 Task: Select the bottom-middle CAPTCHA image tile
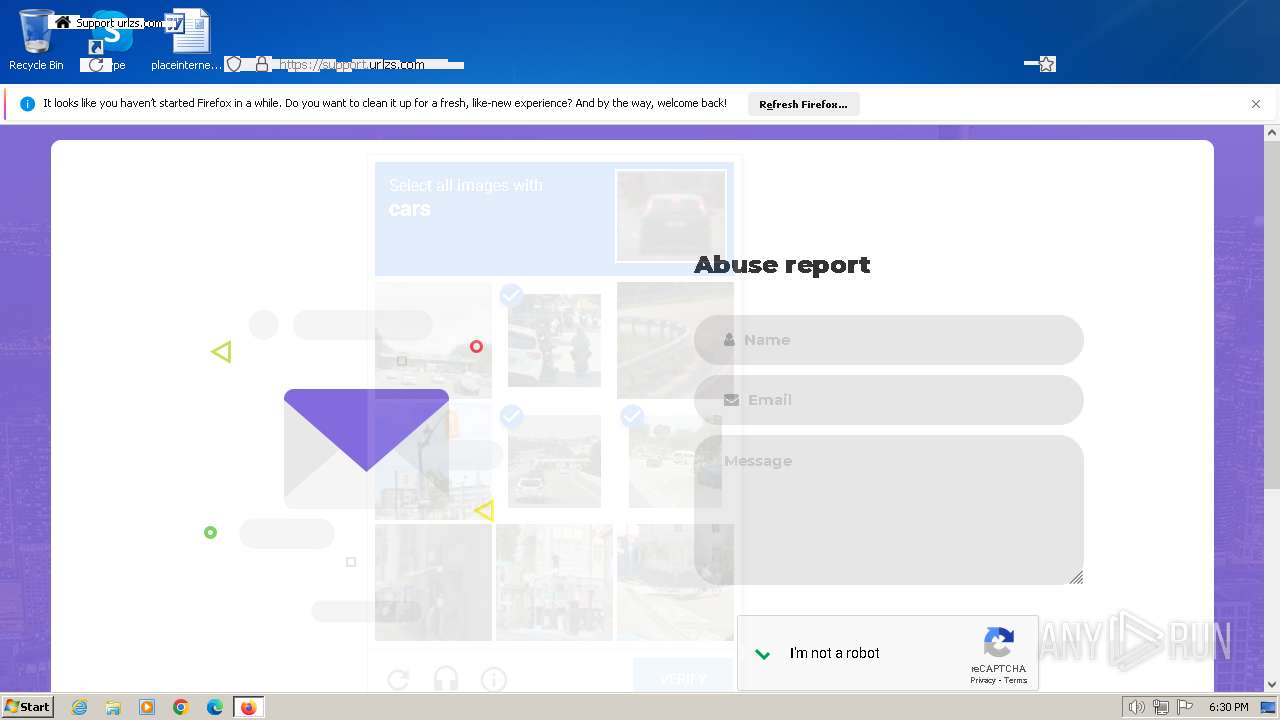point(554,582)
